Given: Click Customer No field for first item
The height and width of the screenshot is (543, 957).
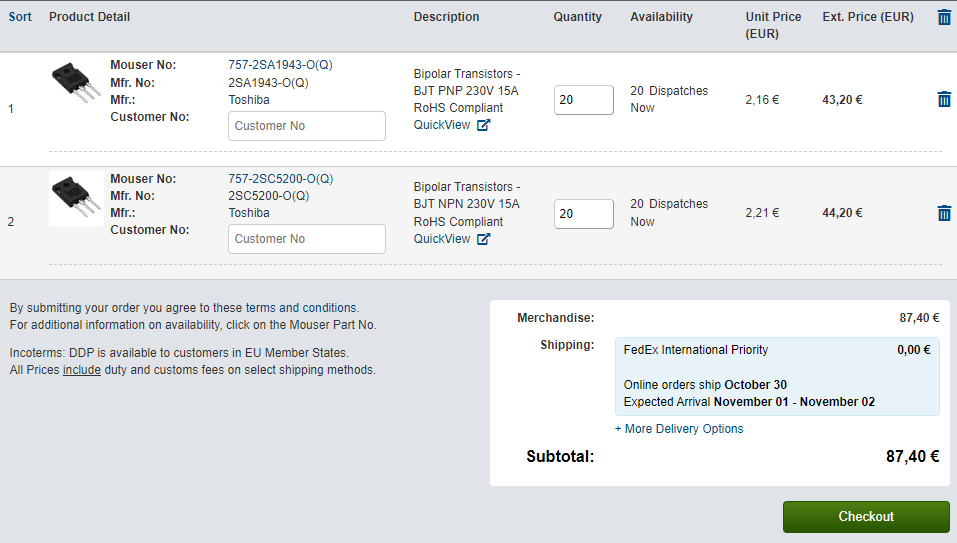Looking at the screenshot, I should coord(307,126).
